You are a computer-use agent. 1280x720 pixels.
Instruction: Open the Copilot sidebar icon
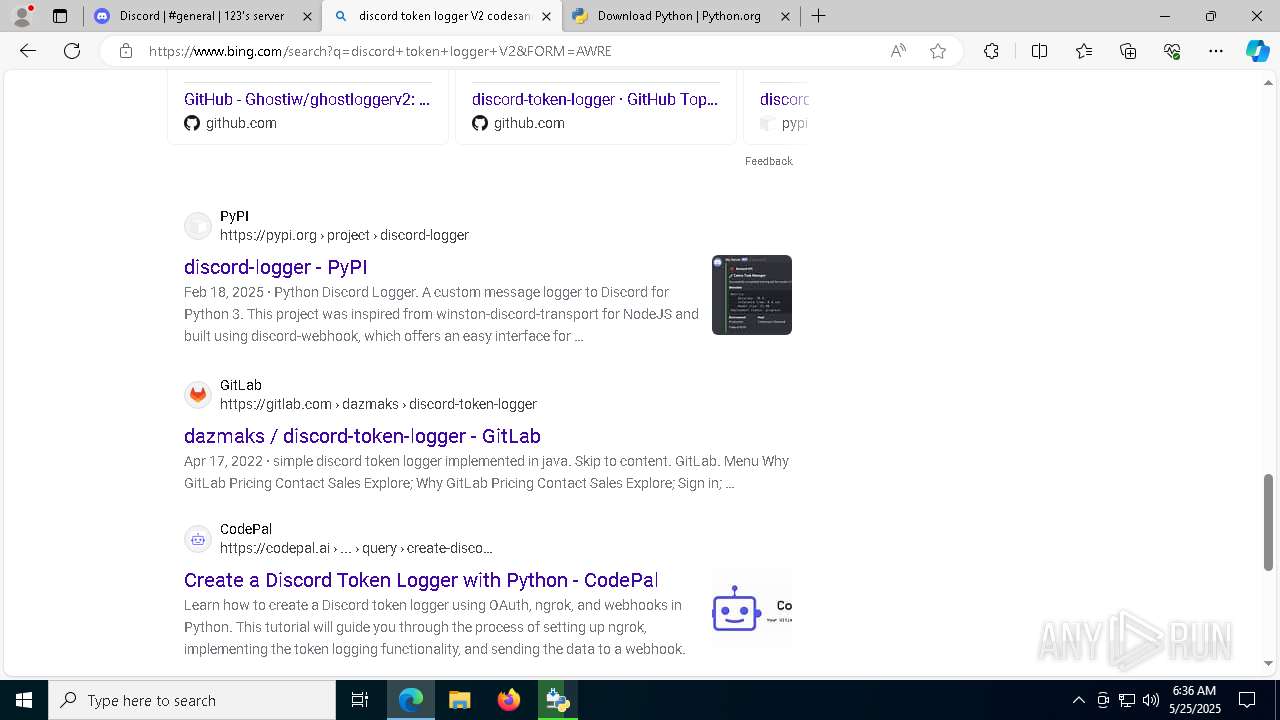pos(1257,51)
